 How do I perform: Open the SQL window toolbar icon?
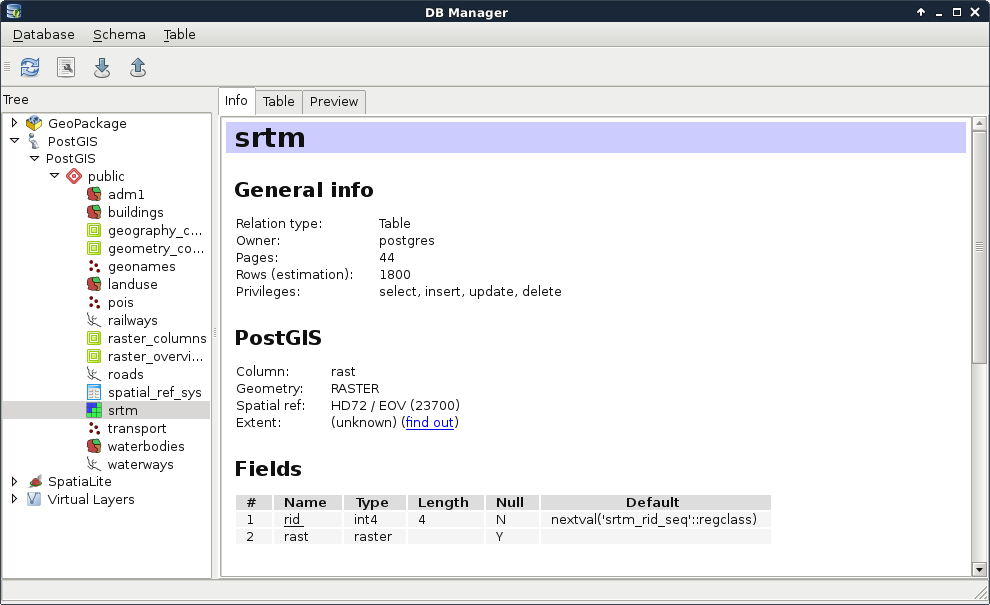click(66, 67)
